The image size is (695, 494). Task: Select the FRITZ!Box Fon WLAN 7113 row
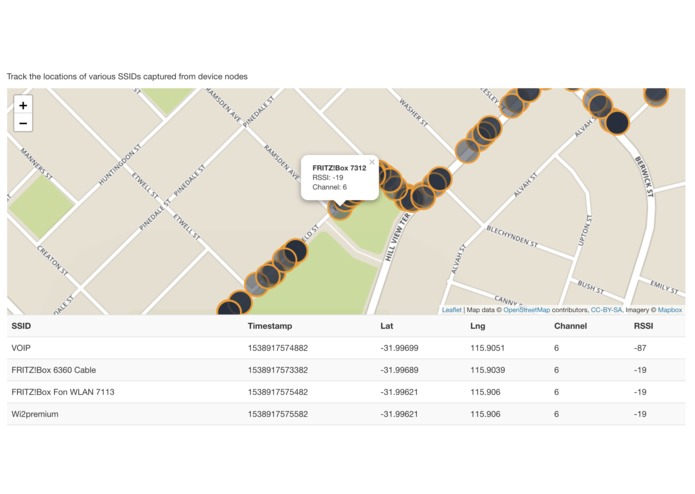pos(346,392)
